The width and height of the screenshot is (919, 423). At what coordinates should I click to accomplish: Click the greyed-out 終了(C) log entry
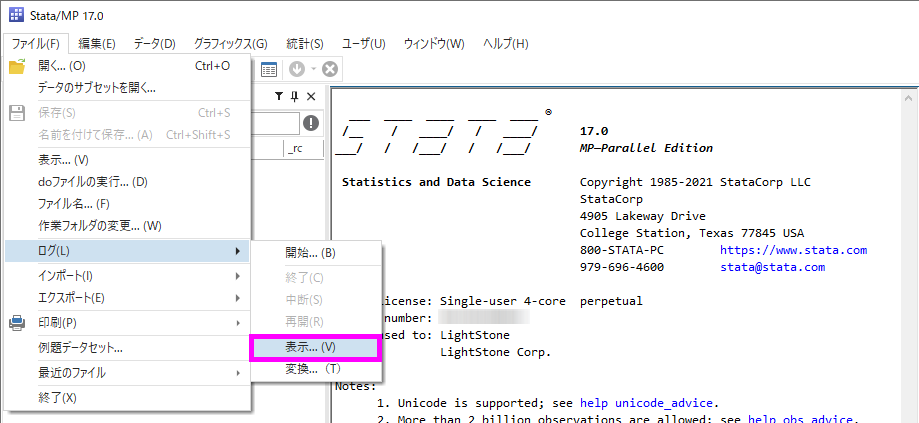click(316, 278)
